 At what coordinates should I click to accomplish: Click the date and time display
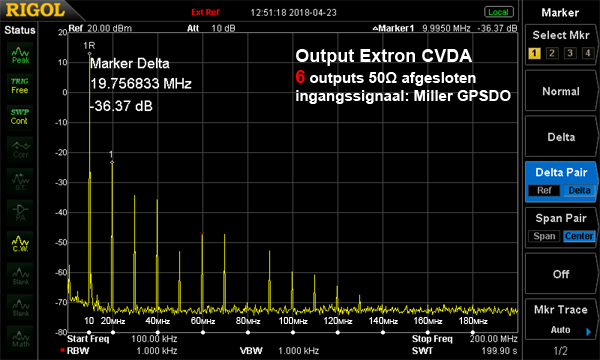coord(293,13)
